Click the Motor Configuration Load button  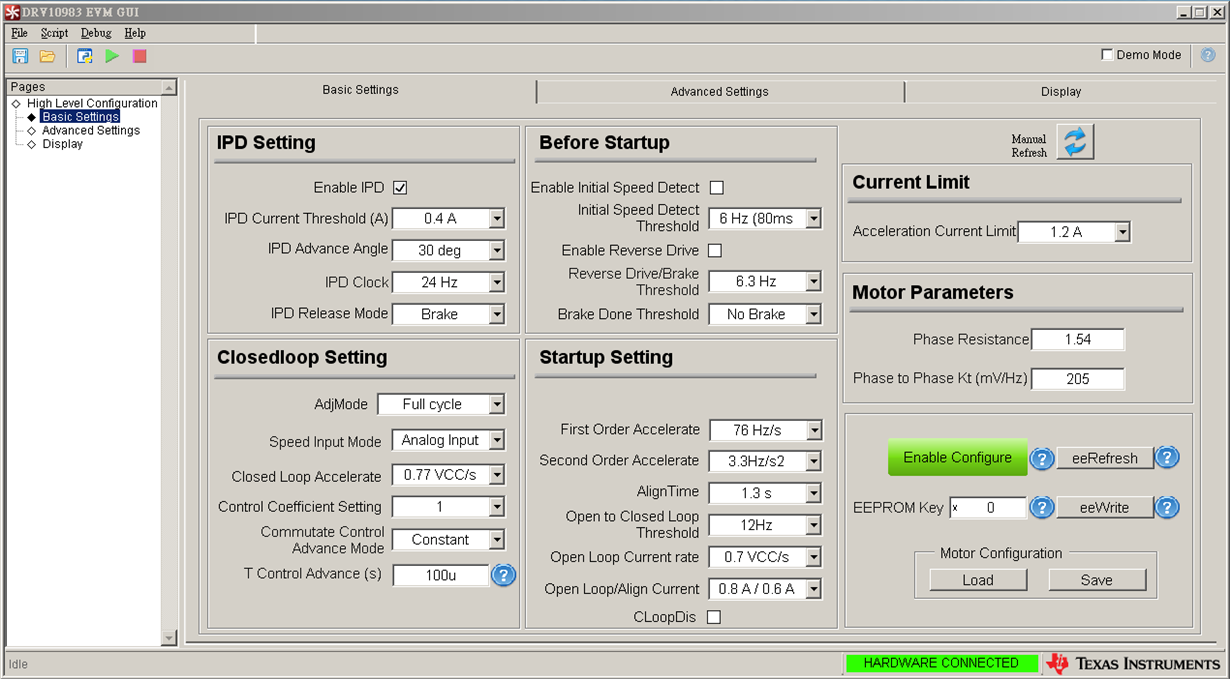pos(978,580)
